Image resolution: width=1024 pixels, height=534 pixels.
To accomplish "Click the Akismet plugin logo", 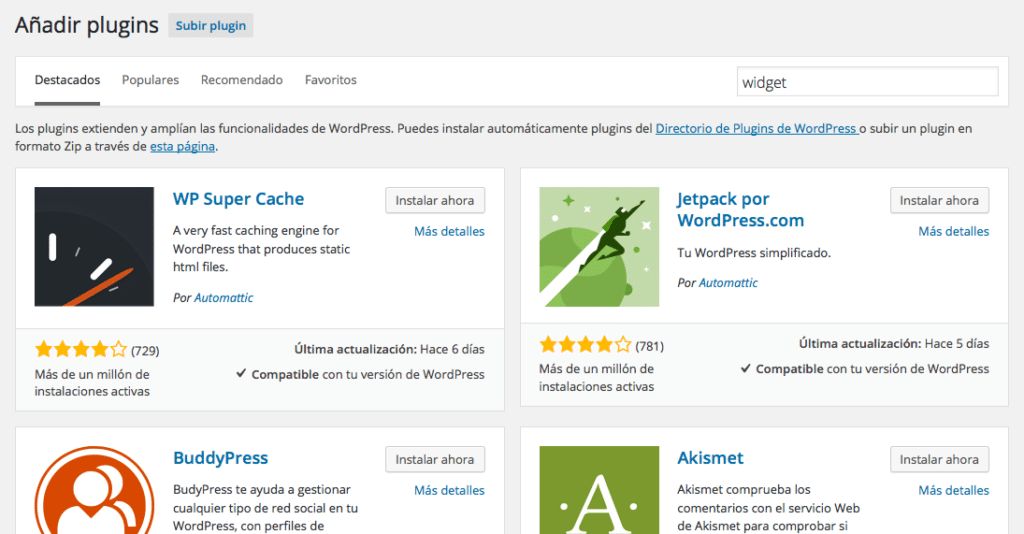I will point(599,490).
